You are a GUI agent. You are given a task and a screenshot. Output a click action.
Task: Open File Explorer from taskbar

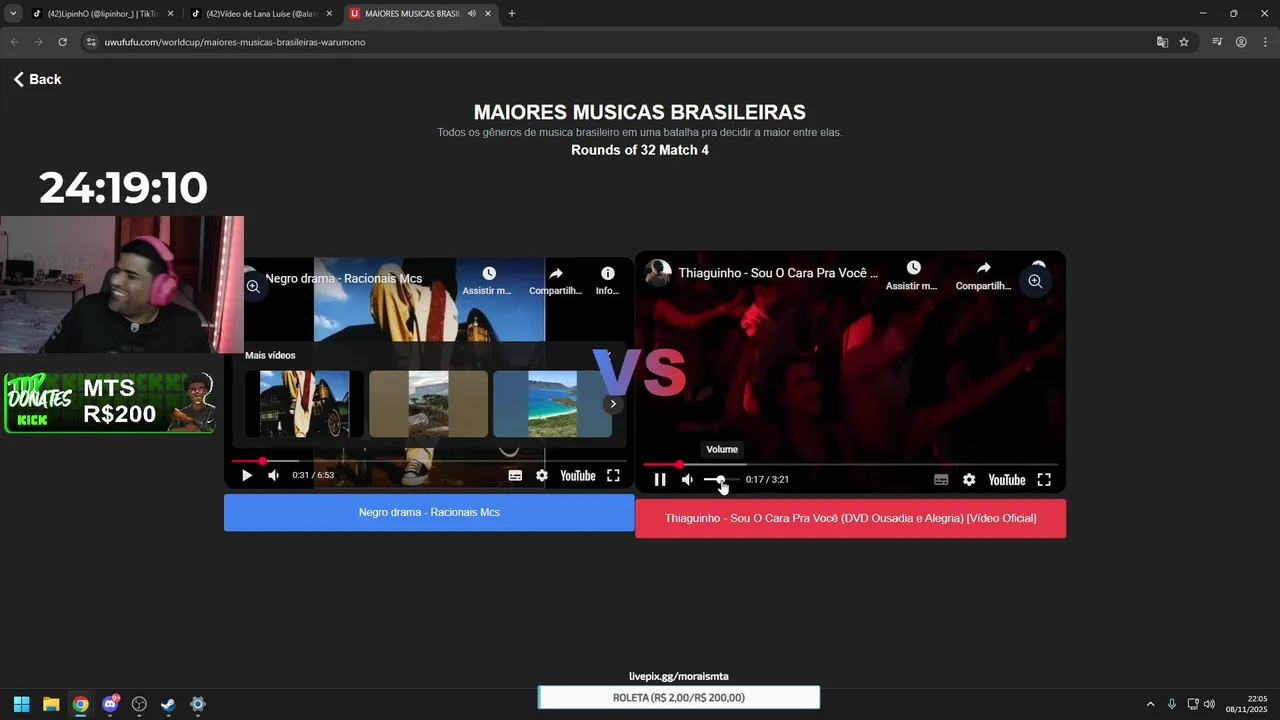[x=51, y=704]
